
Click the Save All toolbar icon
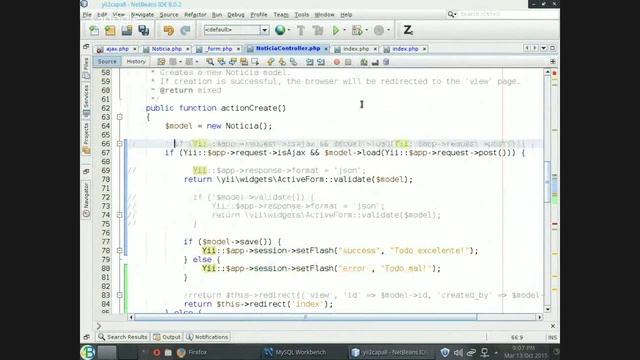pos(143,30)
